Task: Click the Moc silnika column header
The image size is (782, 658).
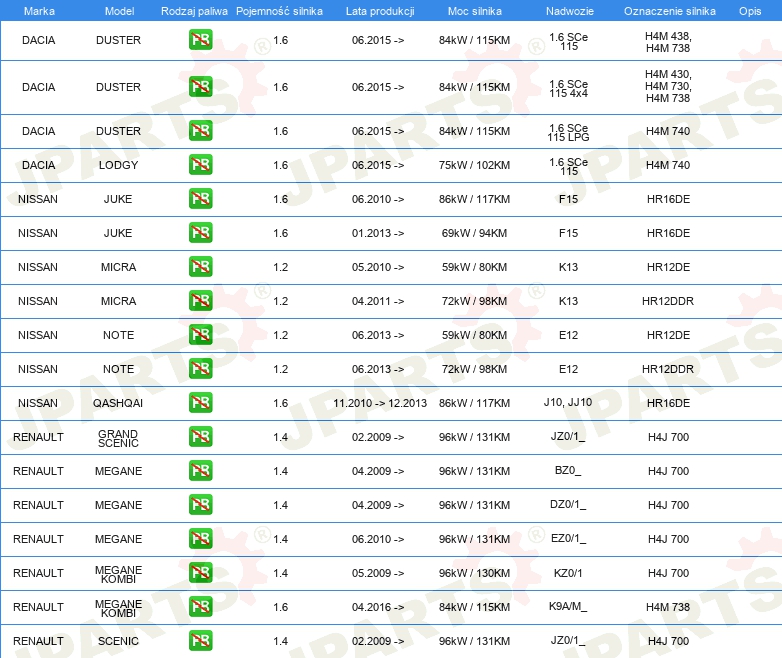Action: pyautogui.click(x=475, y=11)
